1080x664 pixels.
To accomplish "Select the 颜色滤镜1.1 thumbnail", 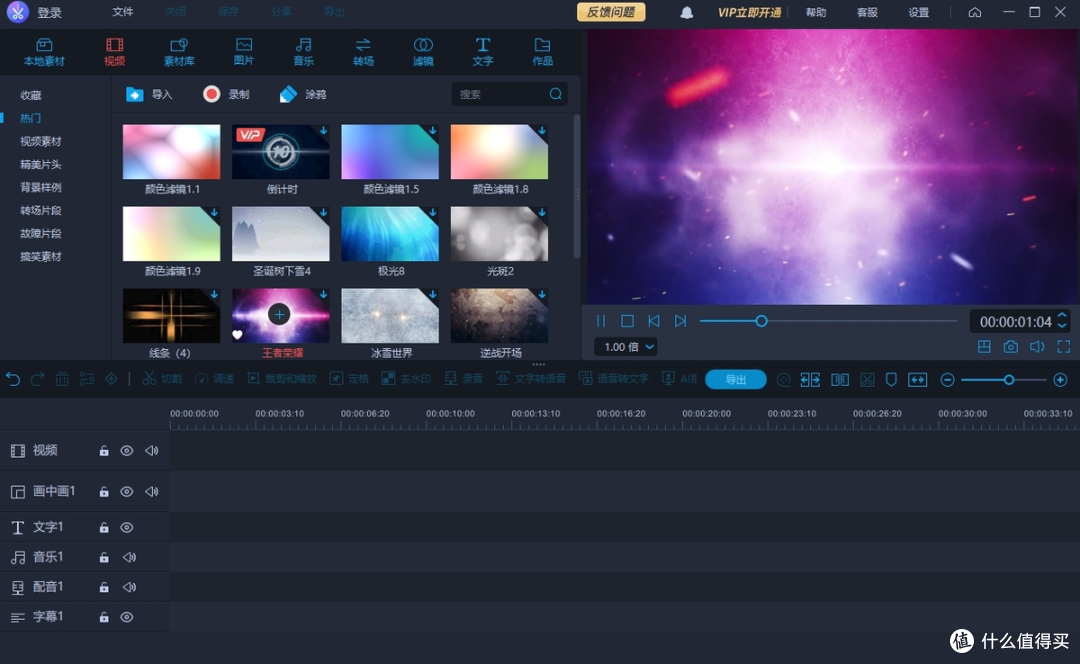I will pos(172,152).
